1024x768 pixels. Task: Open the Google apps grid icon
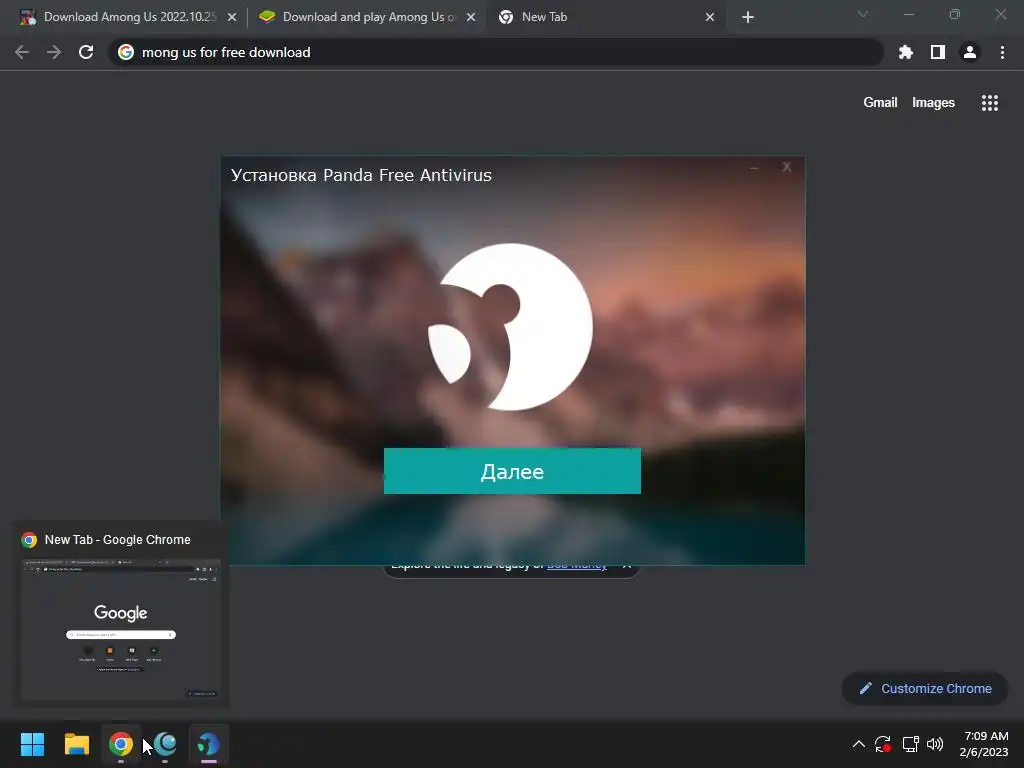click(x=989, y=103)
